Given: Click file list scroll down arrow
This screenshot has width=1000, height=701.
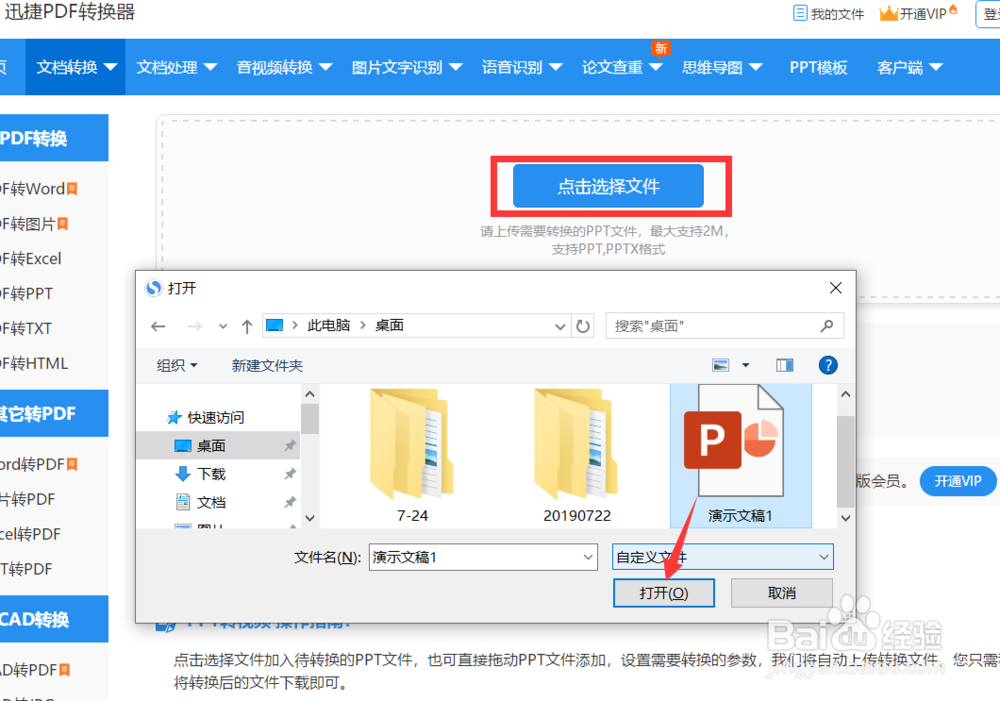Looking at the screenshot, I should [x=846, y=518].
